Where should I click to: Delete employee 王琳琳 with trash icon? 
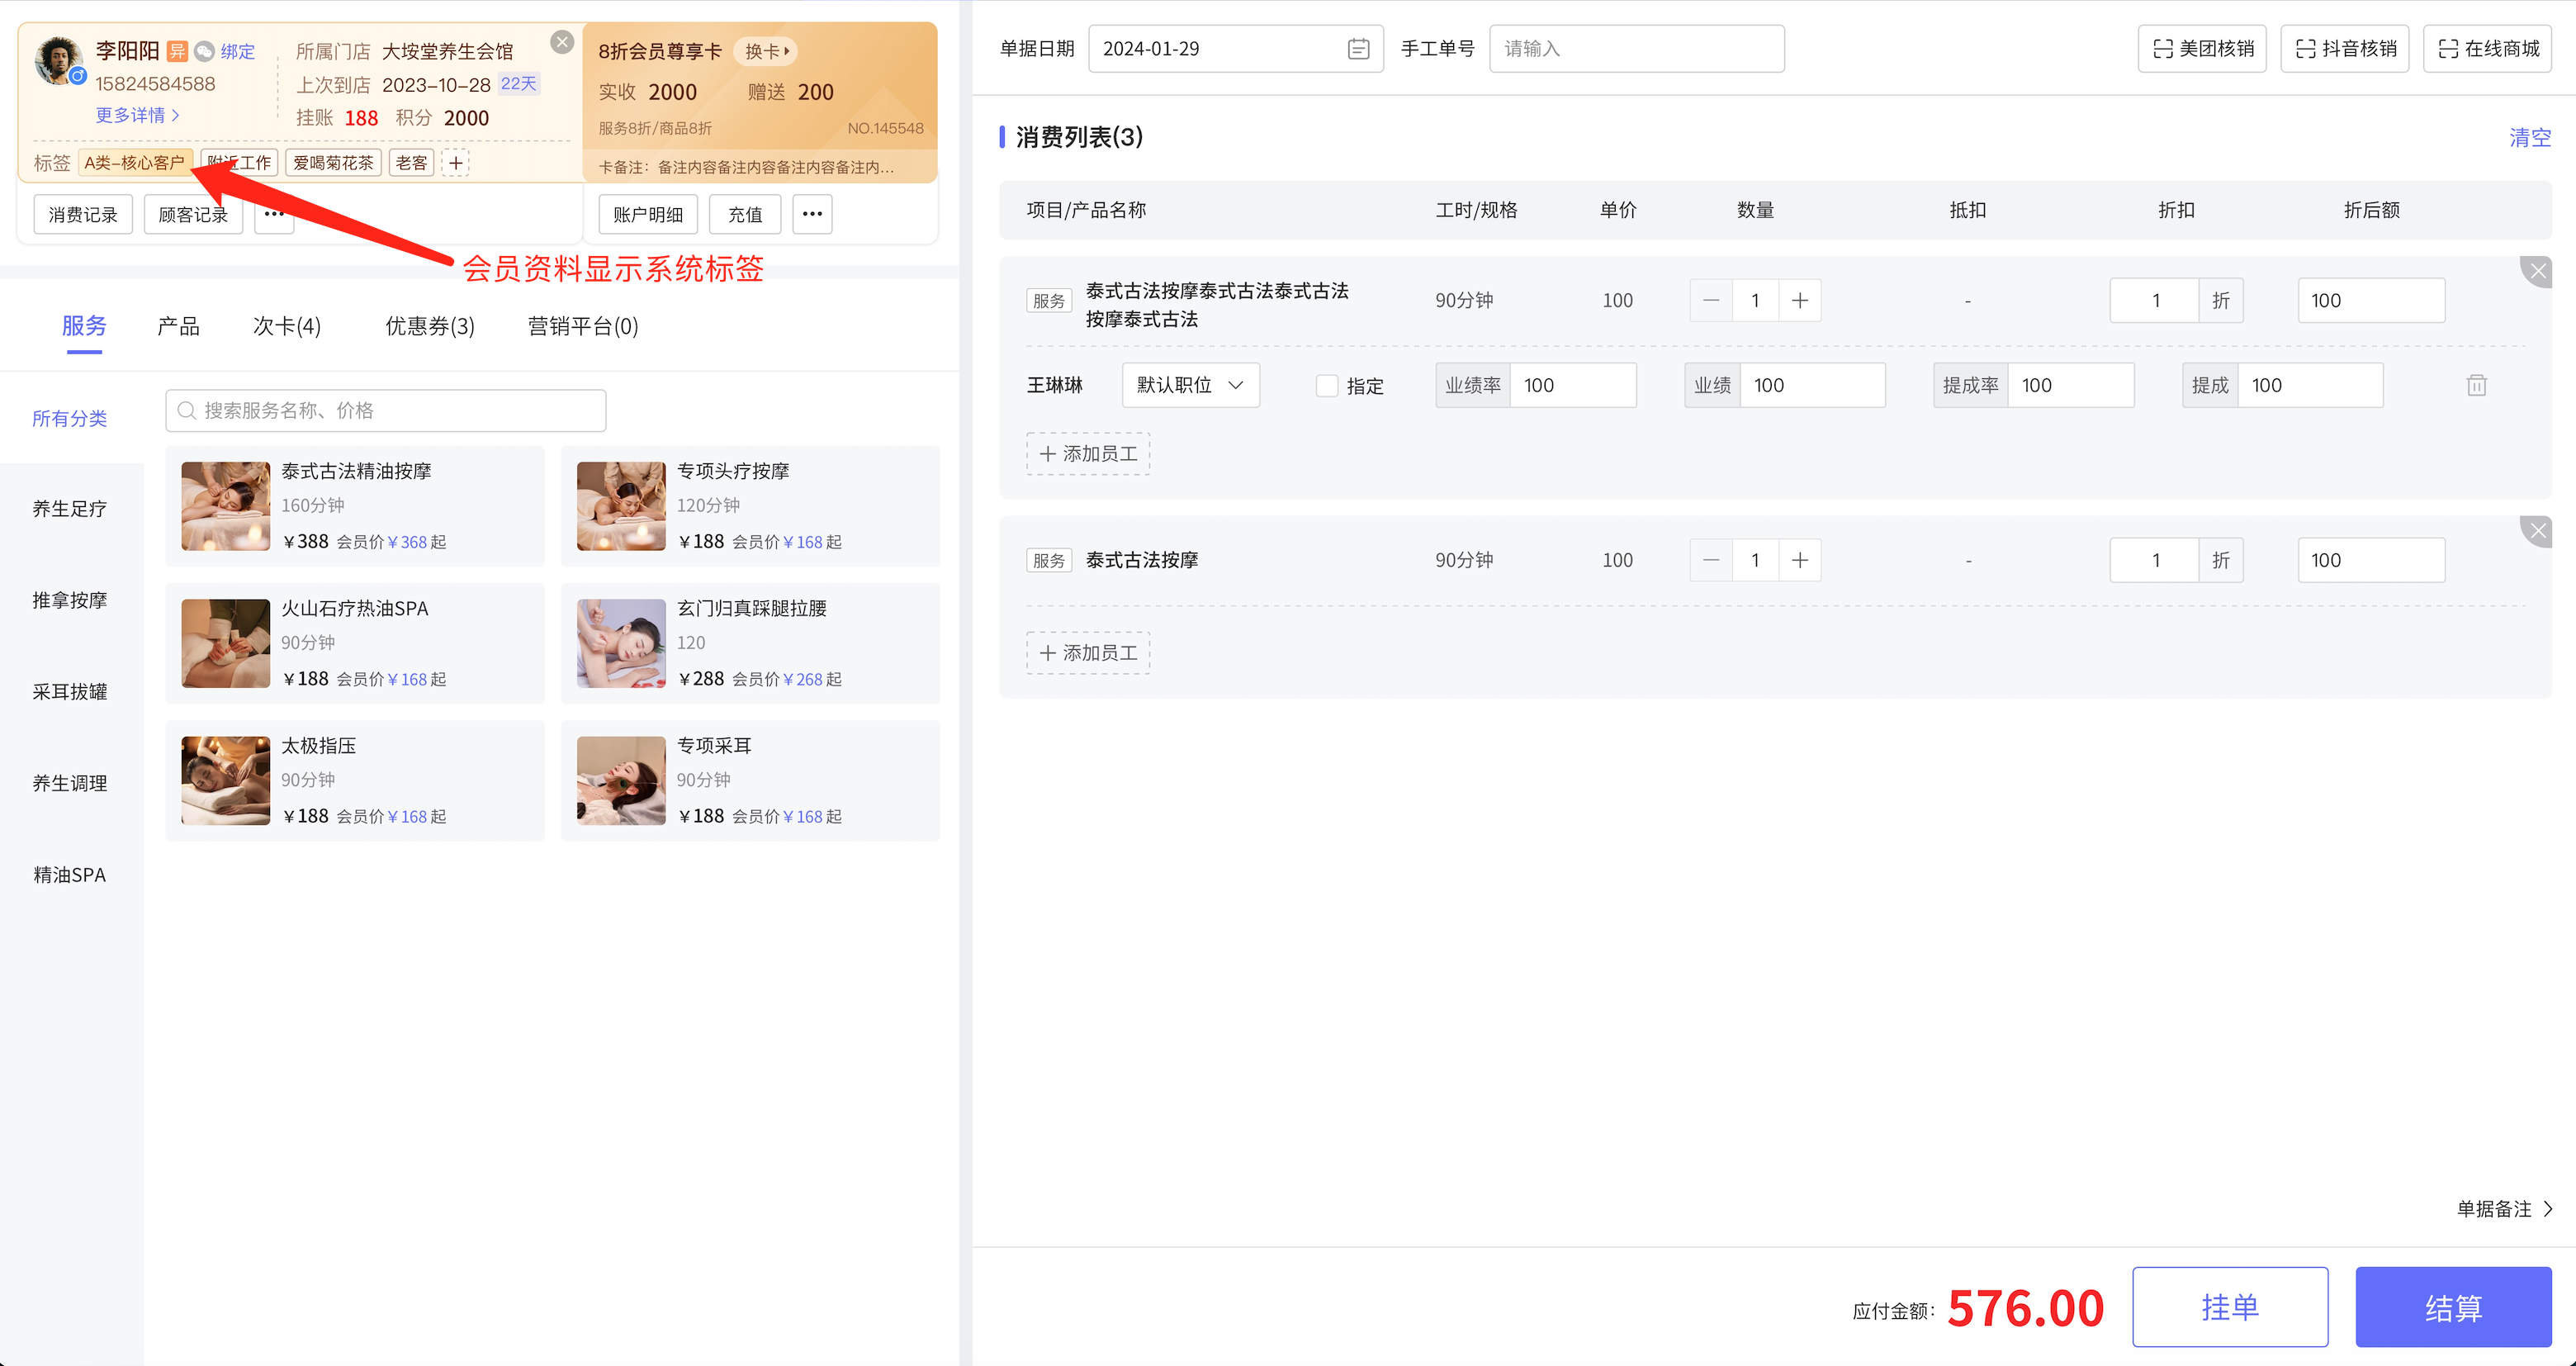pos(2476,385)
